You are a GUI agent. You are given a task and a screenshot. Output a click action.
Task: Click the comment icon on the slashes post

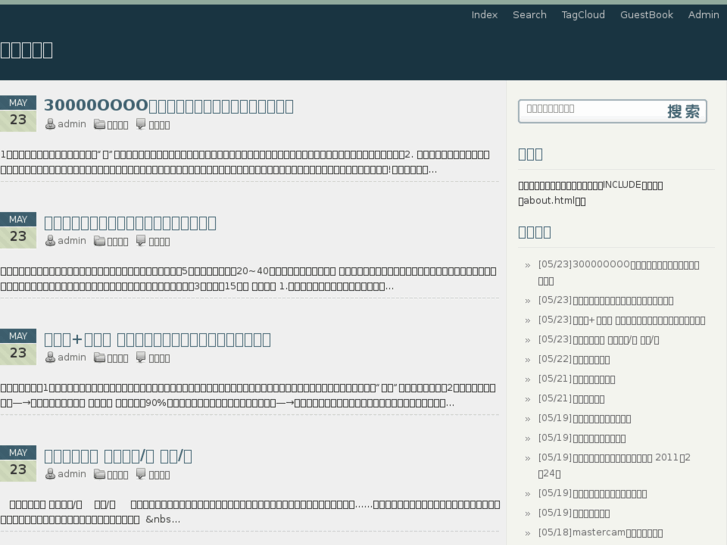pos(141,474)
